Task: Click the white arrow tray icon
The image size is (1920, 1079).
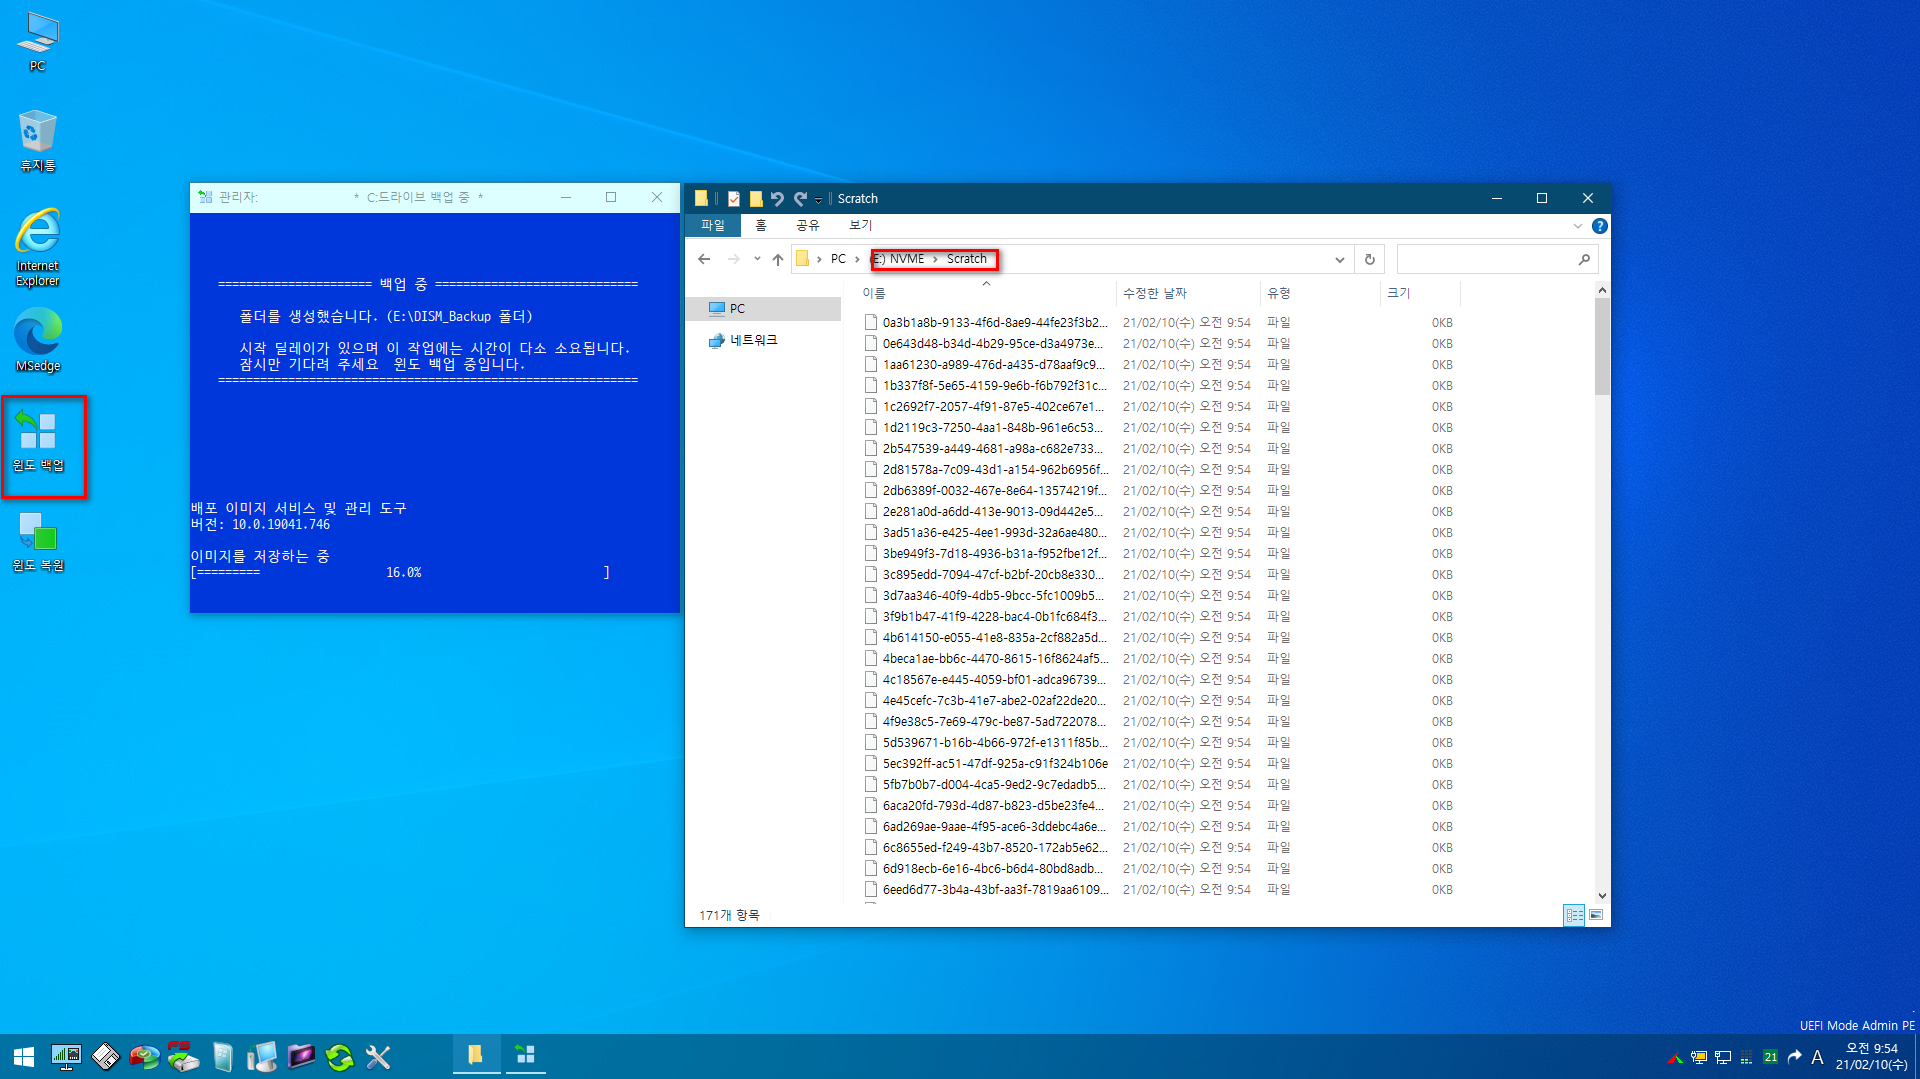Action: (x=1794, y=1057)
